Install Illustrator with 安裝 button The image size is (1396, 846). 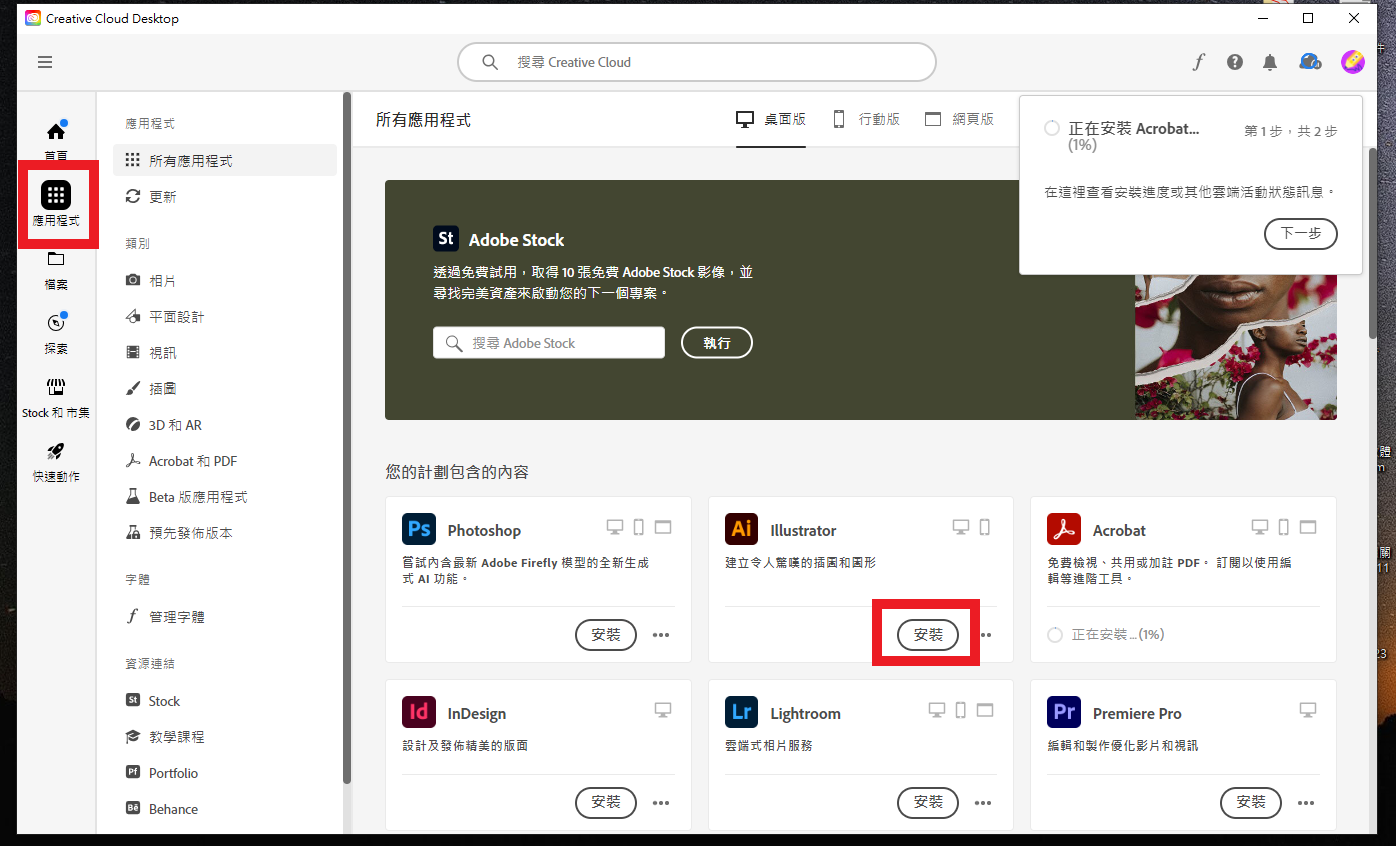(928, 635)
